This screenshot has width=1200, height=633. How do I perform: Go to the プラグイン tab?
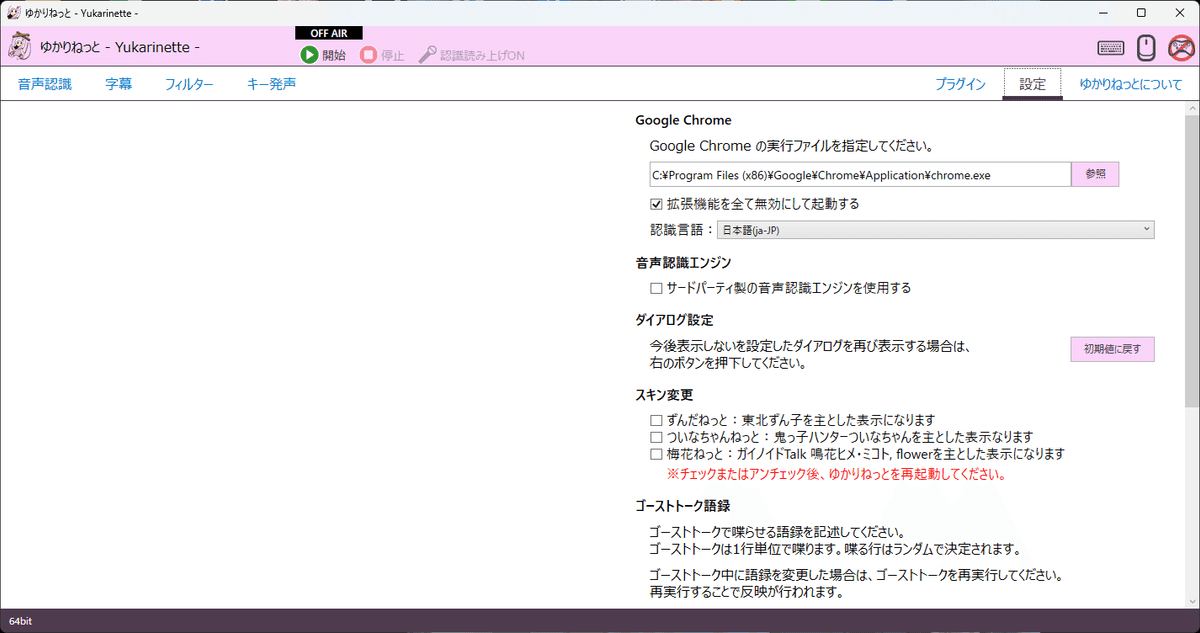coord(961,84)
